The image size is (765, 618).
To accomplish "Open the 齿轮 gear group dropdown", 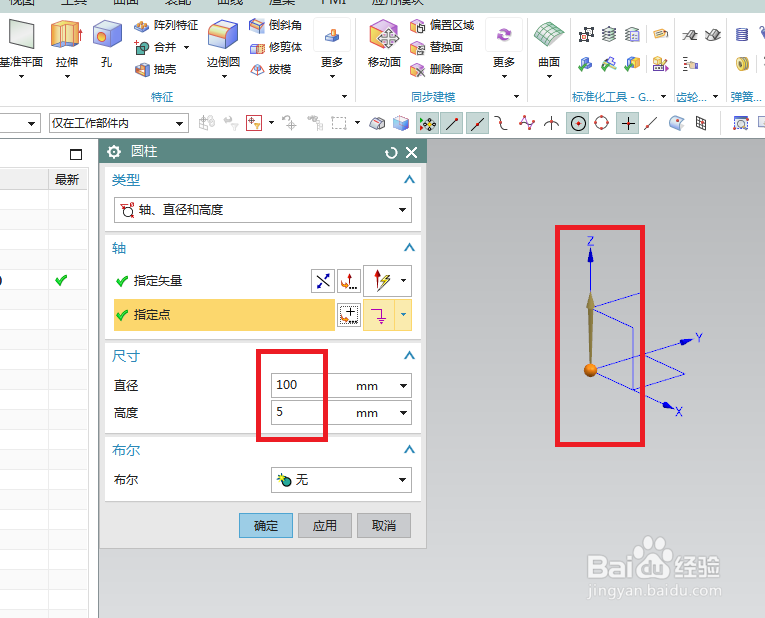I will pyautogui.click(x=716, y=97).
